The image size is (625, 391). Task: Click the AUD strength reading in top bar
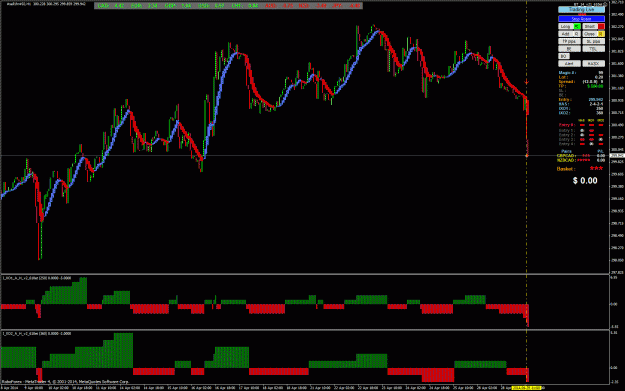tap(279, 6)
